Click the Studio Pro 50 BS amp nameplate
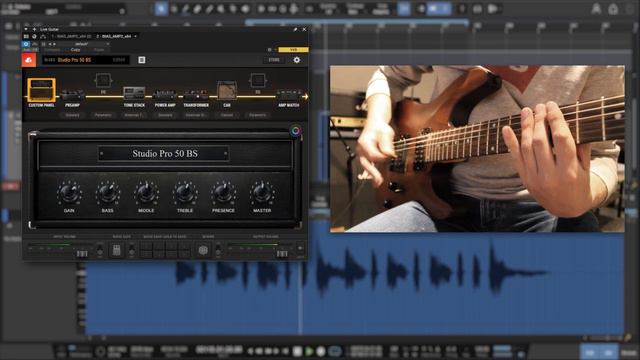Screen dimensions: 640x360 coord(164,153)
